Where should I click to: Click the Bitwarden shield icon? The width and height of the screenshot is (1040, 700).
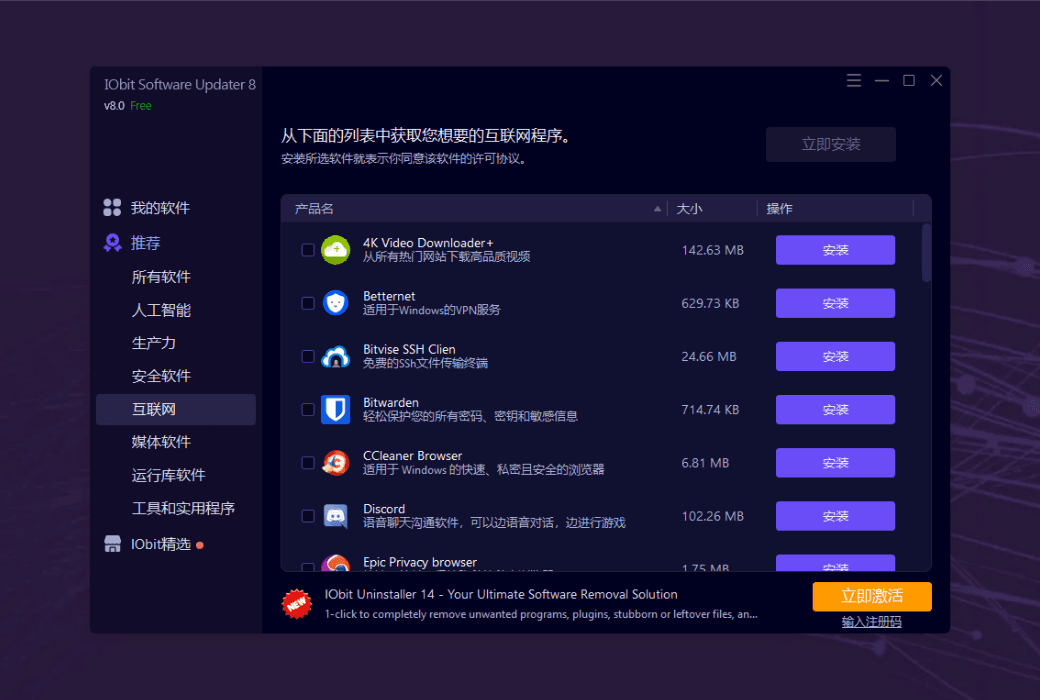(336, 409)
